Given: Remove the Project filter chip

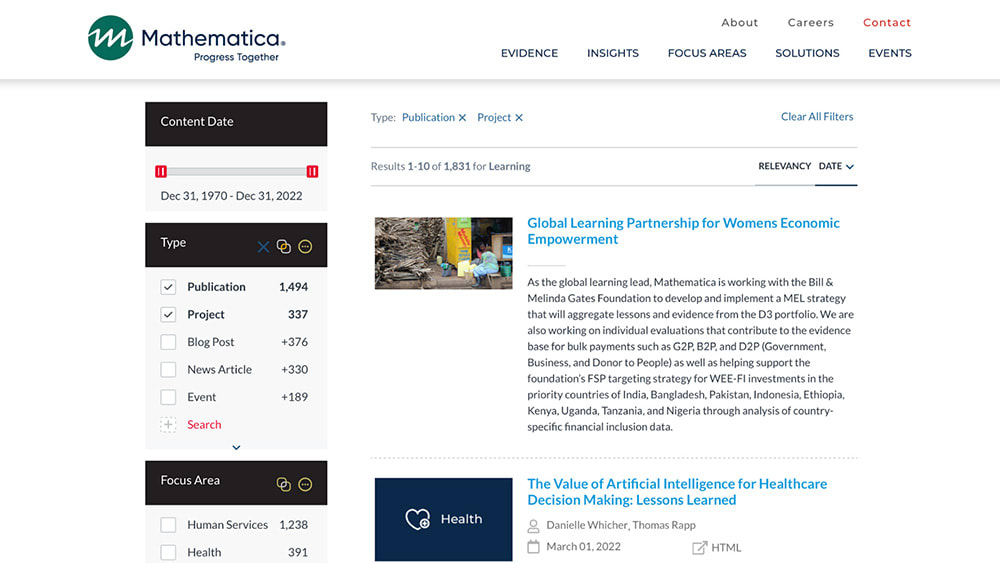Looking at the screenshot, I should tap(519, 118).
